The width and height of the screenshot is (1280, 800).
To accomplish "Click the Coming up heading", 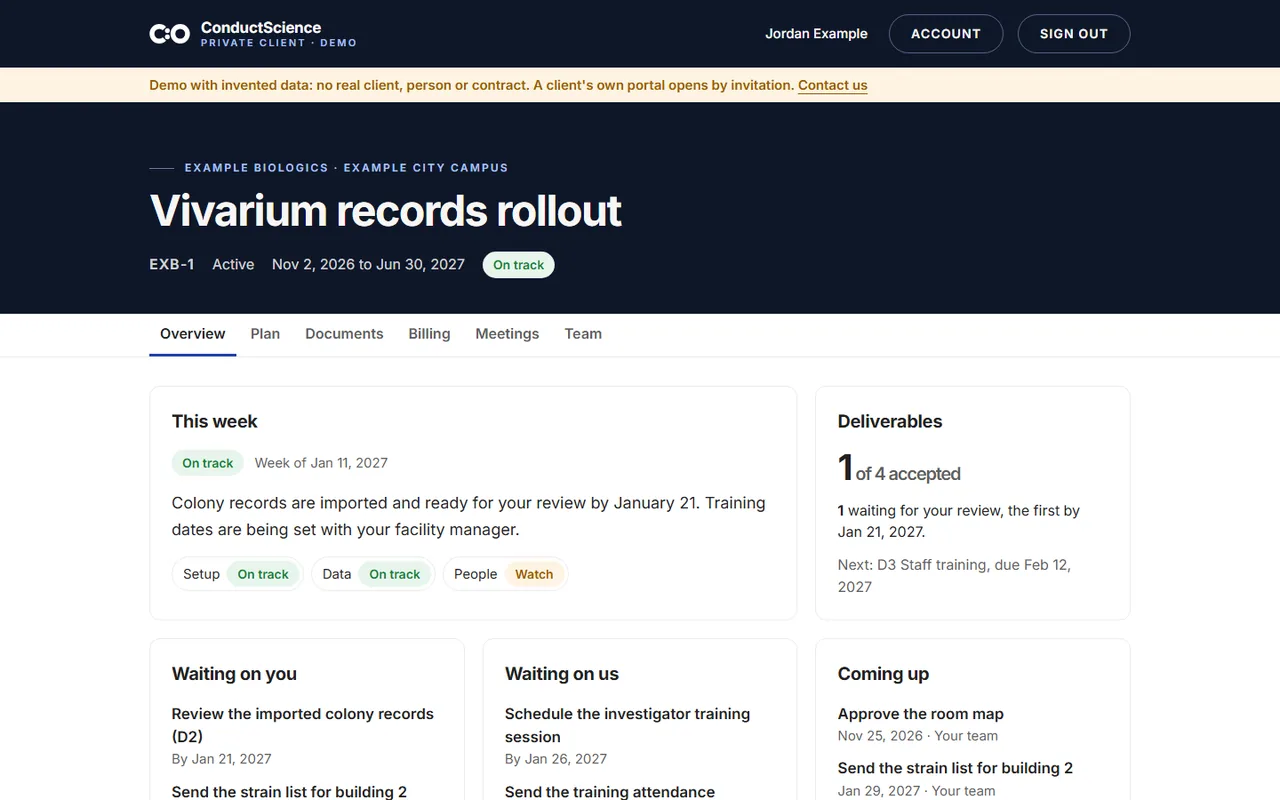I will tap(883, 674).
